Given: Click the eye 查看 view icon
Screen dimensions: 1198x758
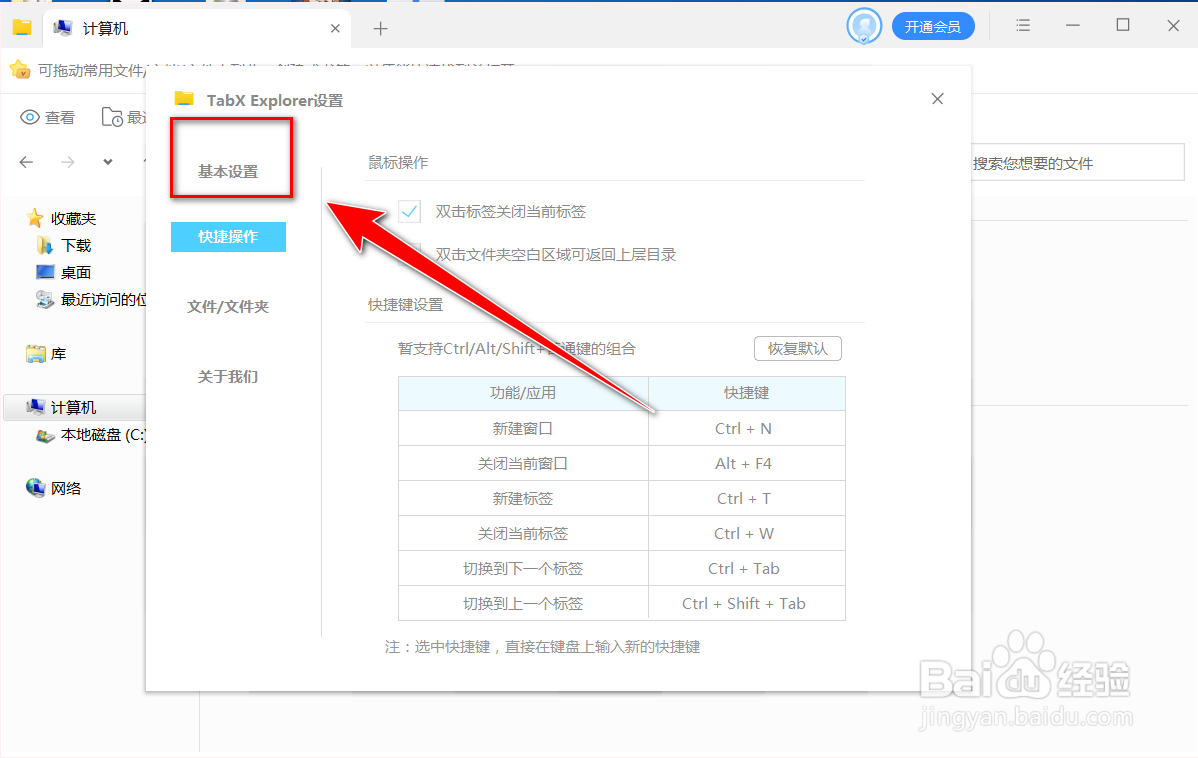Looking at the screenshot, I should point(30,117).
